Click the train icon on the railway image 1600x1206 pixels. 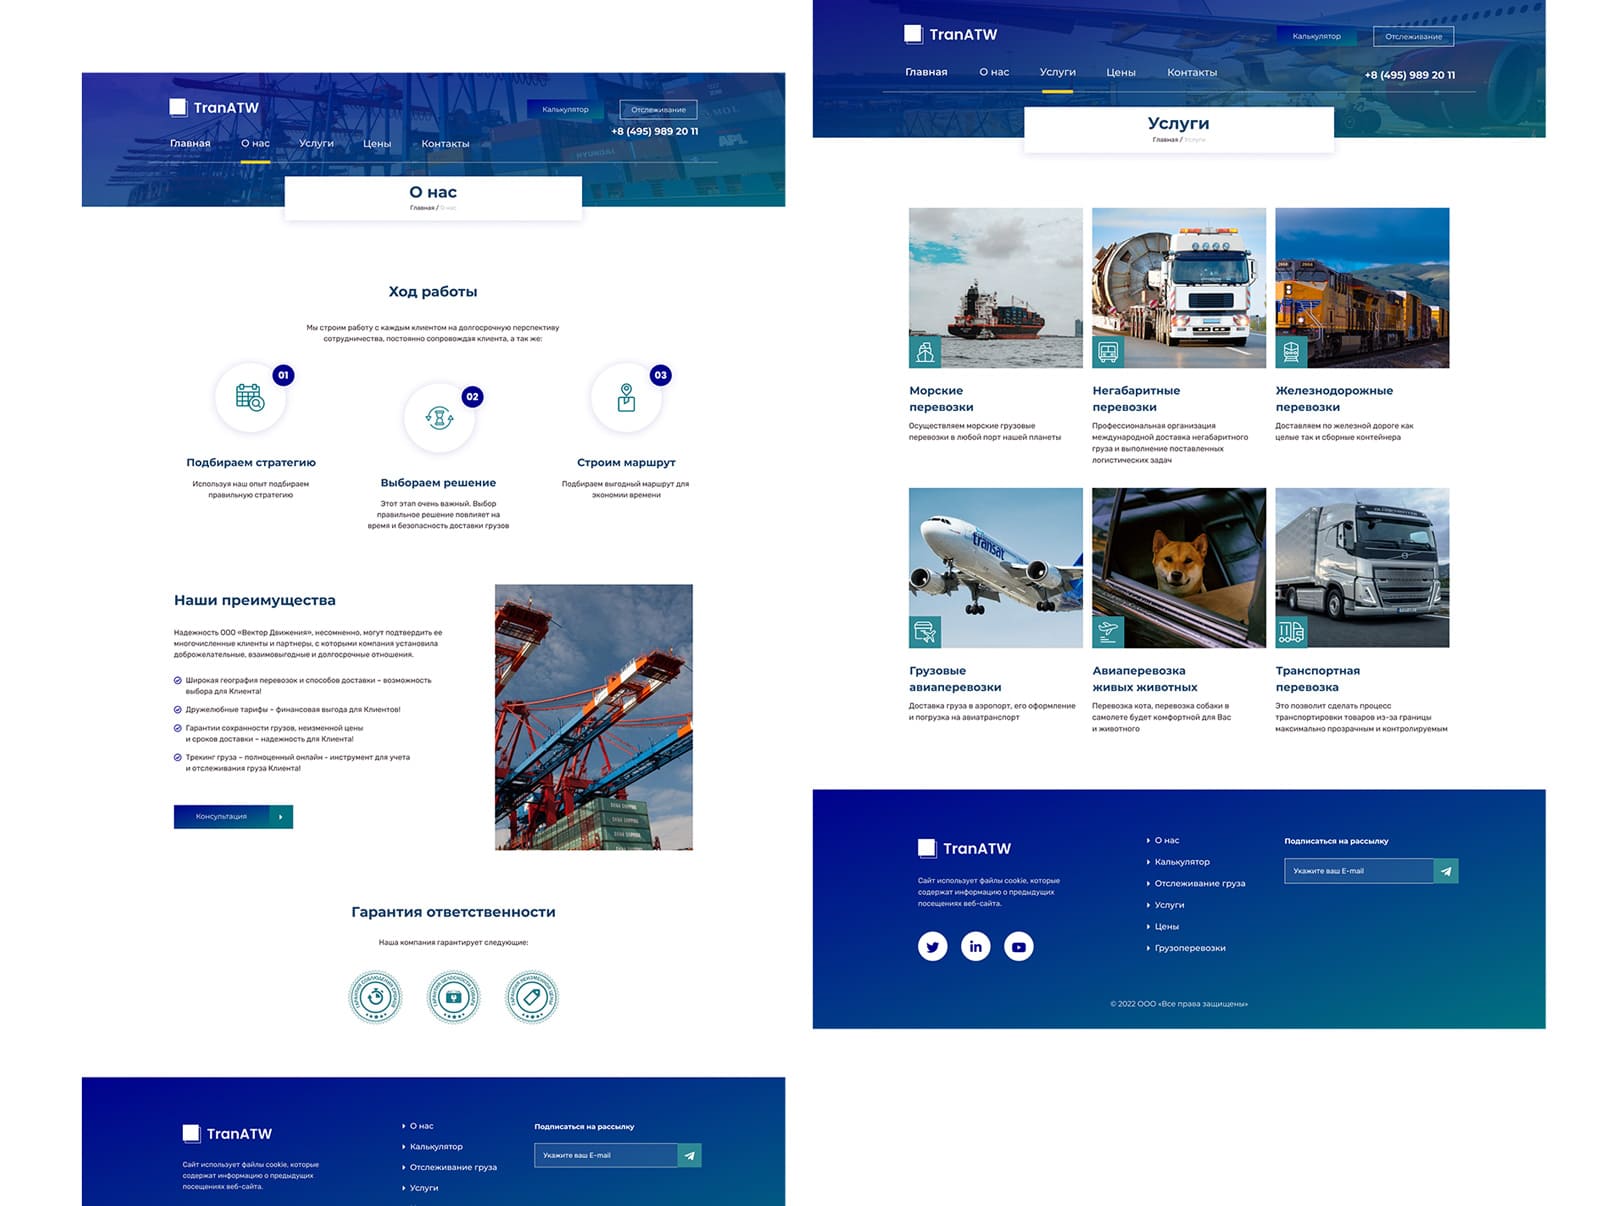coord(1291,352)
